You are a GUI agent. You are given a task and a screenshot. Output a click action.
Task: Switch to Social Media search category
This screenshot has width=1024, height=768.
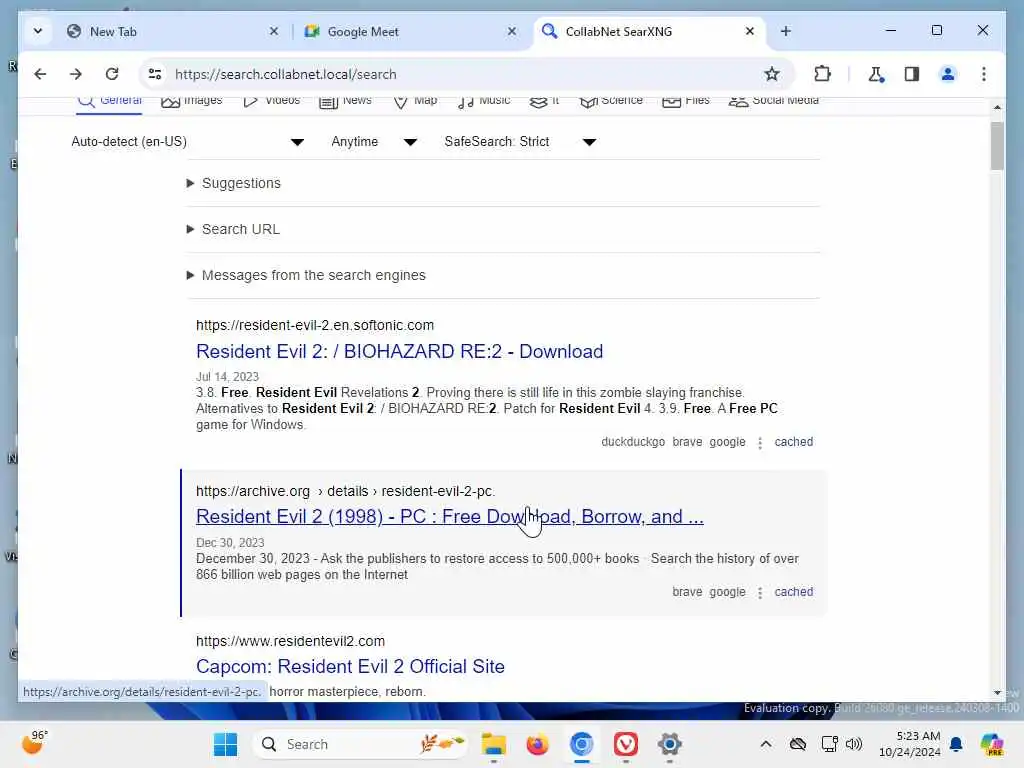[774, 101]
